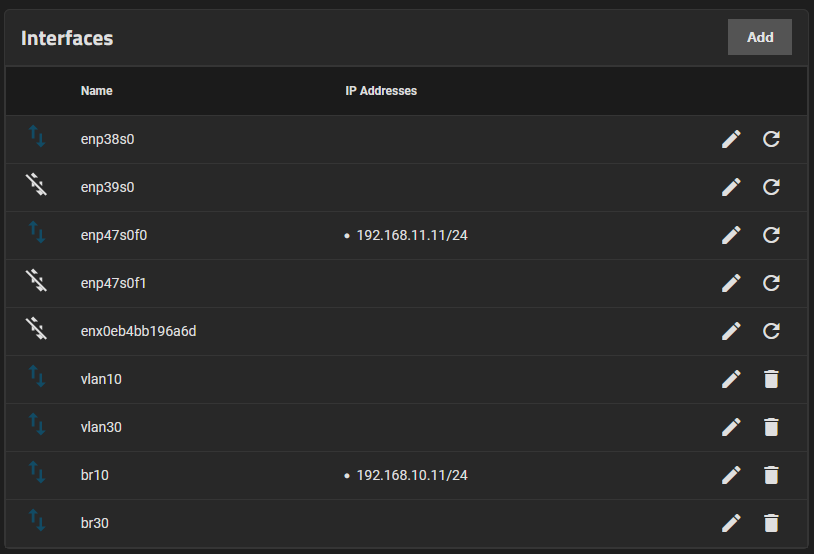Click the enp38s0 link state icon
814x554 pixels.
pyautogui.click(x=37, y=137)
